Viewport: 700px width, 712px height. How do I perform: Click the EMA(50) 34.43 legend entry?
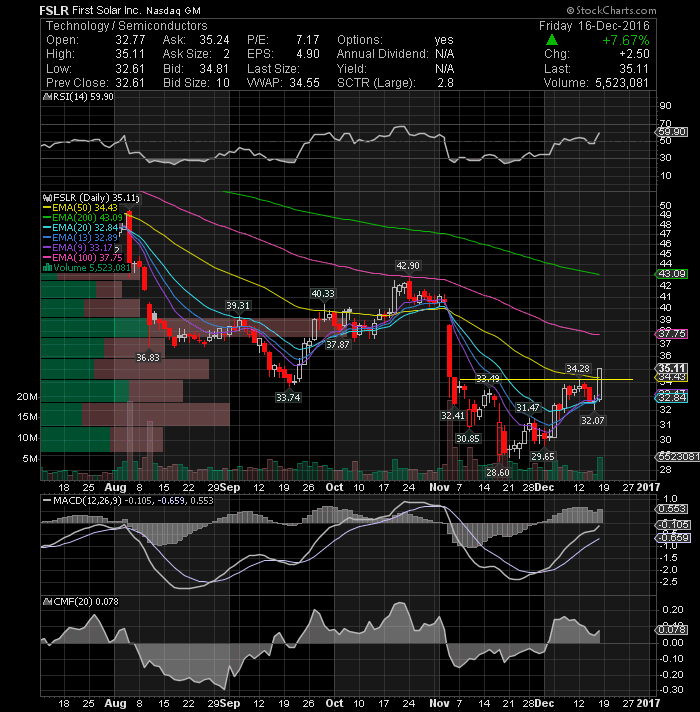tap(84, 208)
